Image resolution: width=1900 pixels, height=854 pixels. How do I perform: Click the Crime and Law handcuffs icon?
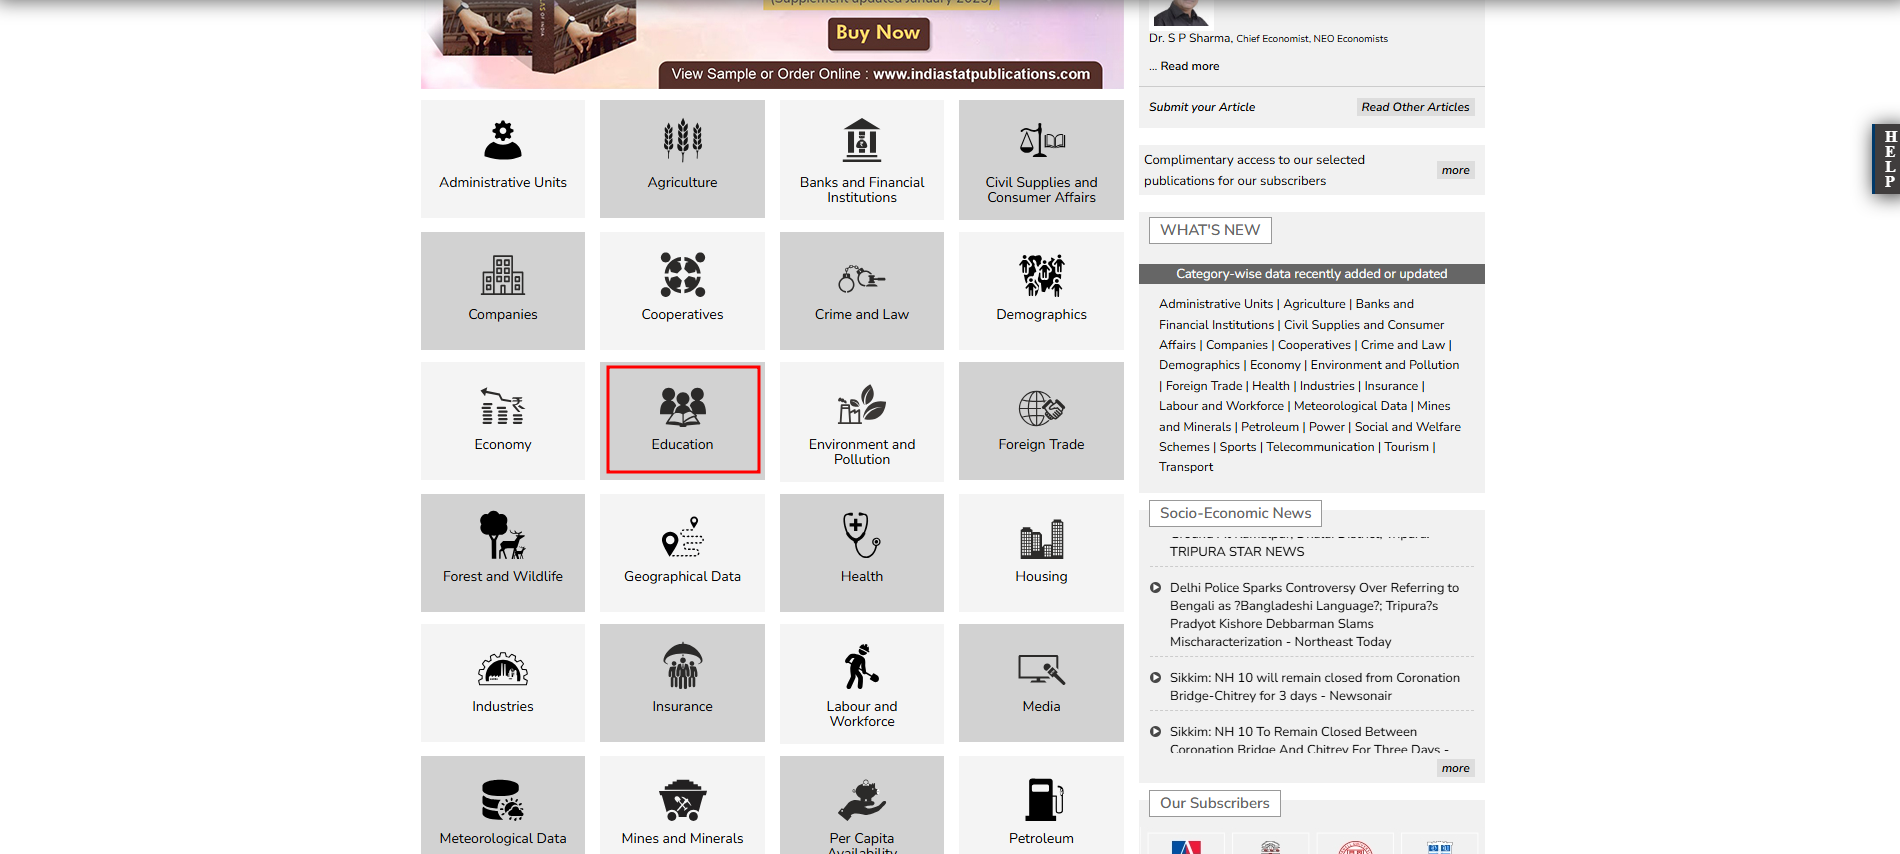(861, 277)
